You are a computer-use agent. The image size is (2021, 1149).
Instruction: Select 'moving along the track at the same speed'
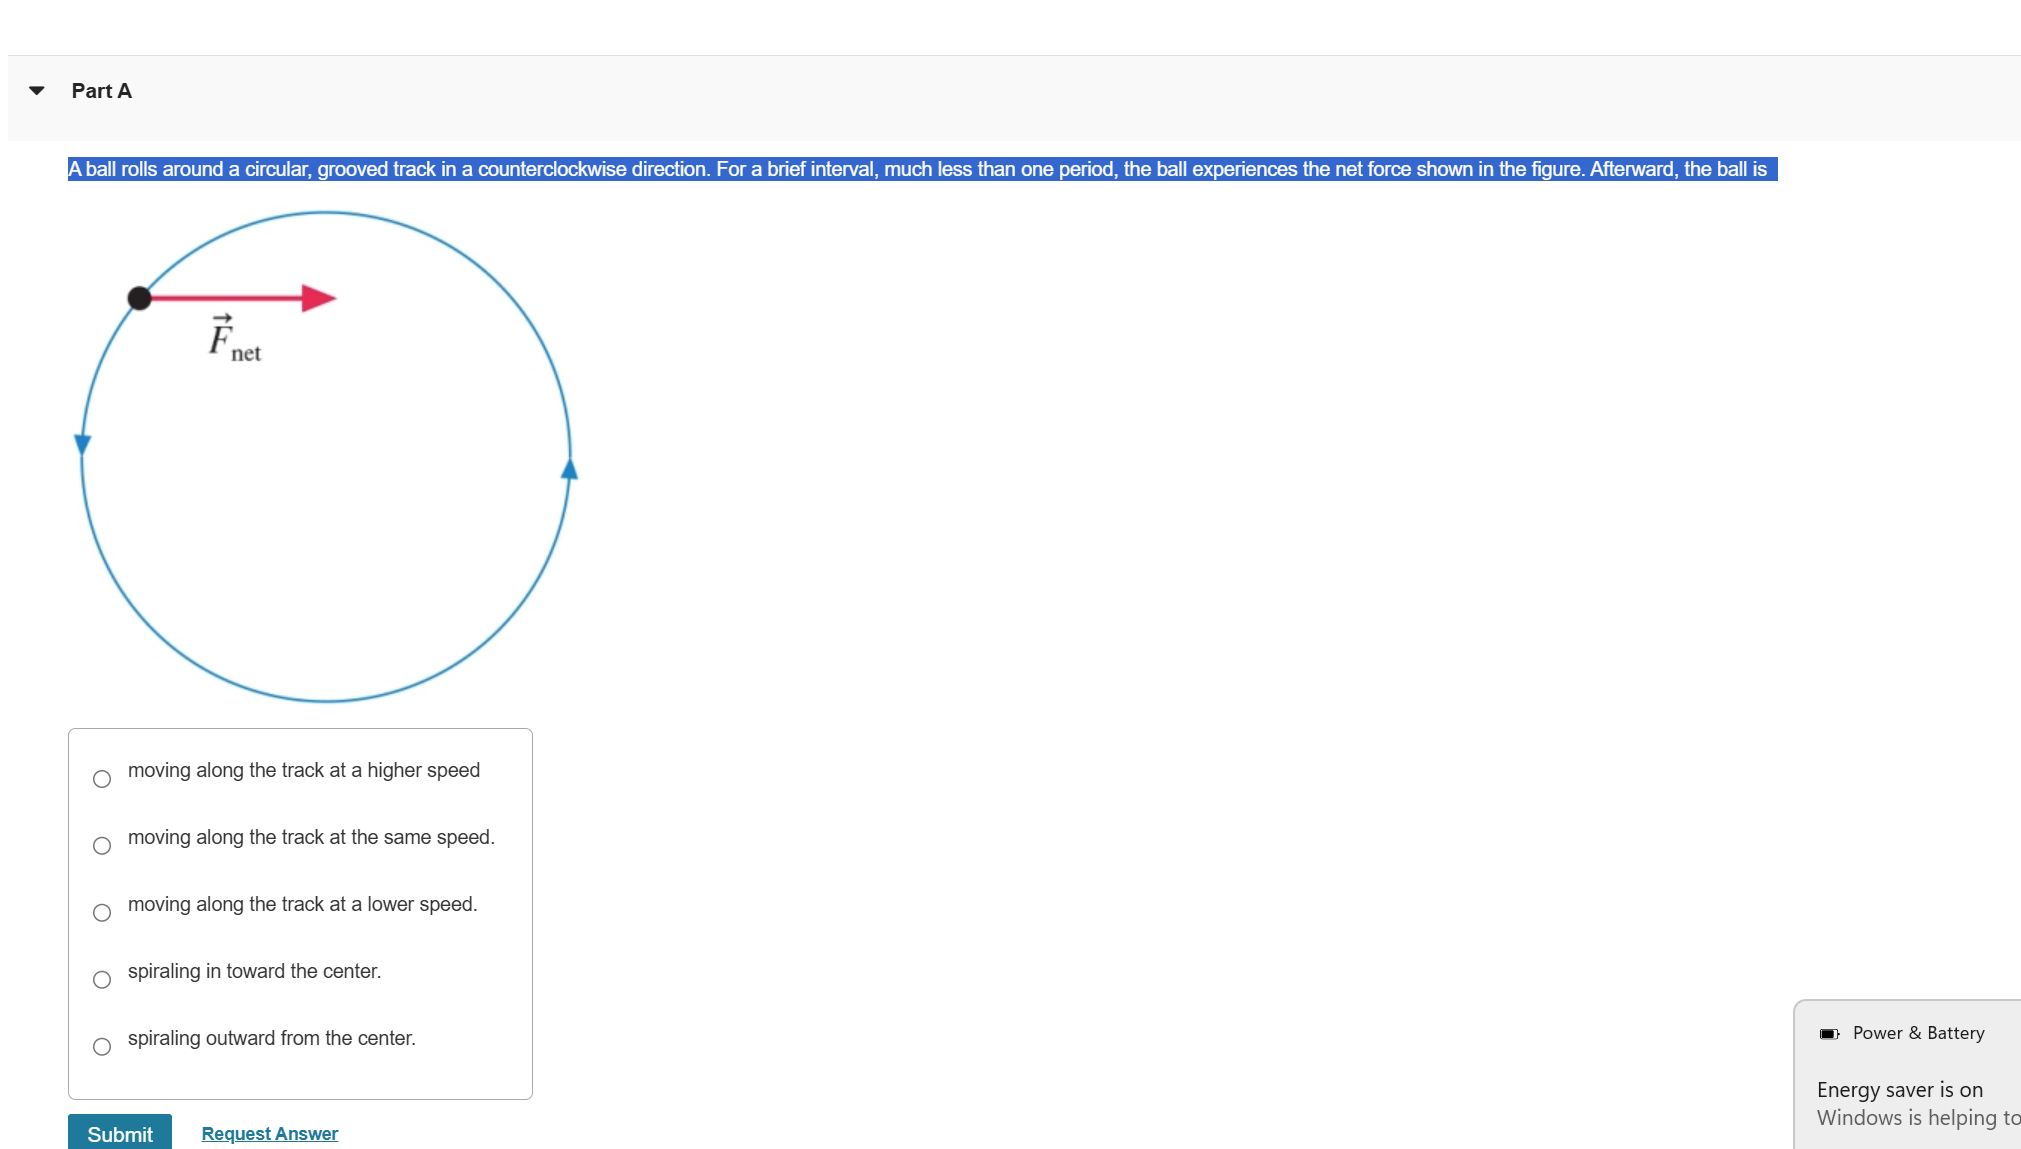102,846
